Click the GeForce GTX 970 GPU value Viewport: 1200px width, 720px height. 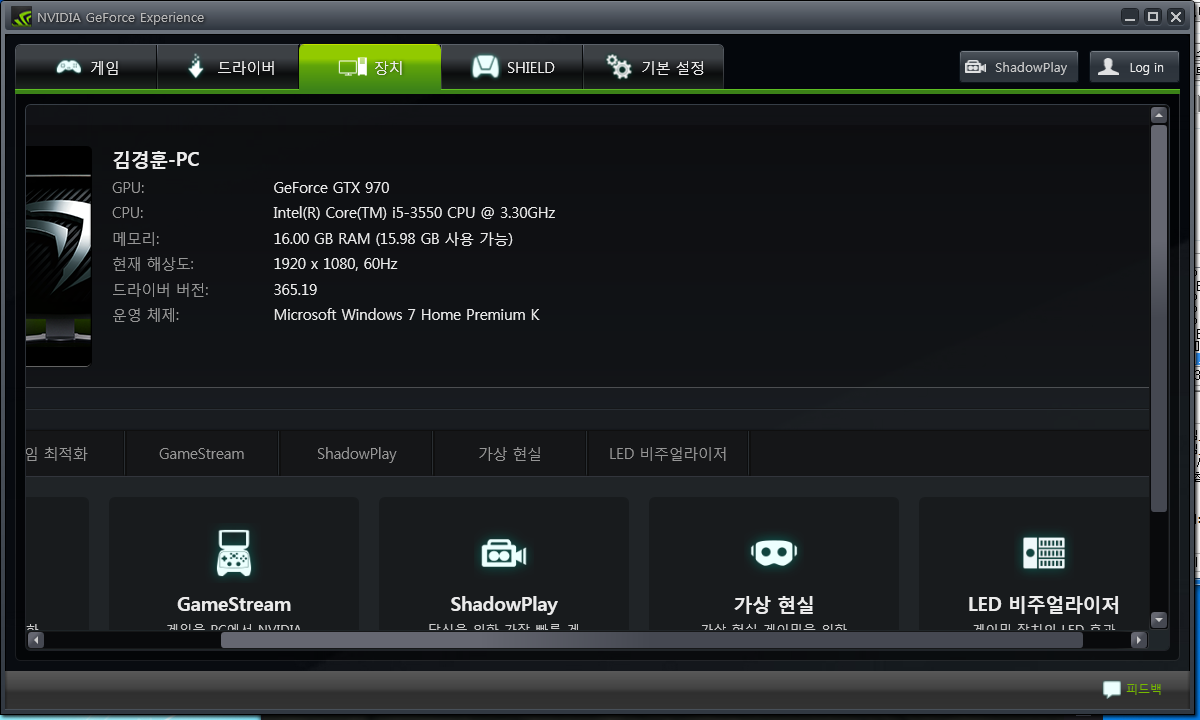tap(331, 188)
